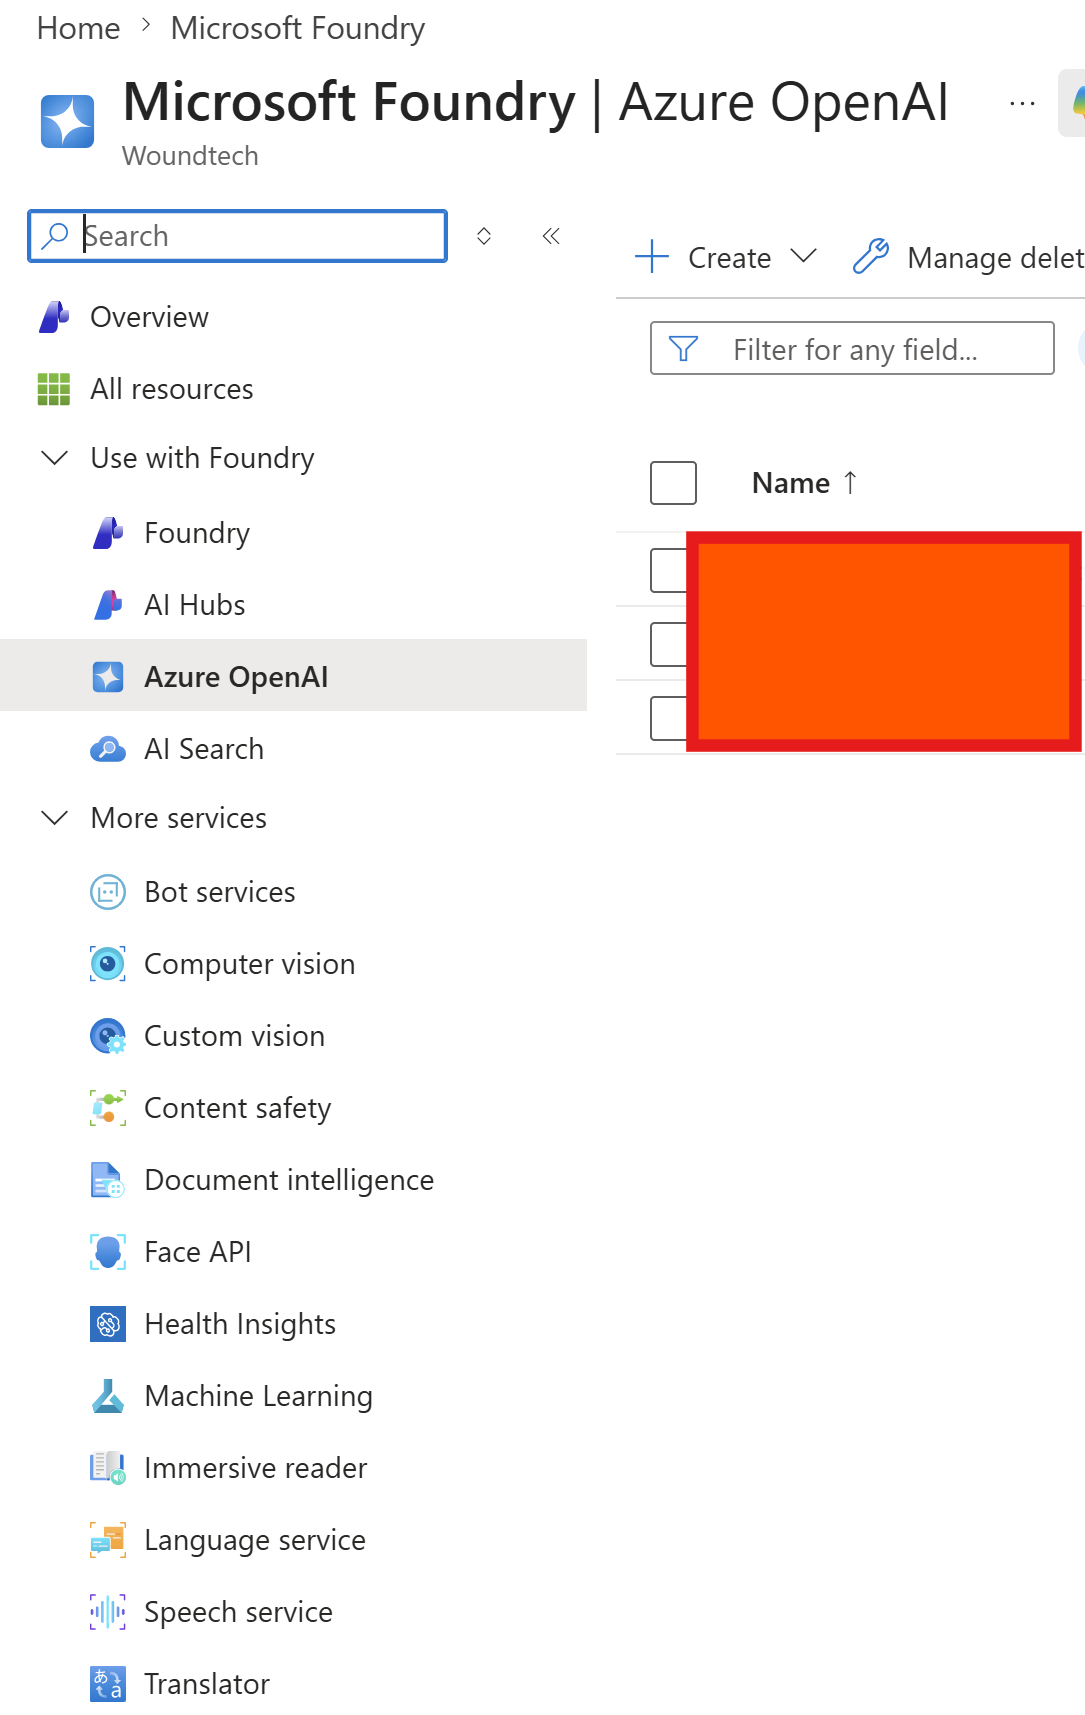Check the second resource row checkbox
The height and width of the screenshot is (1715, 1085).
pyautogui.click(x=668, y=644)
